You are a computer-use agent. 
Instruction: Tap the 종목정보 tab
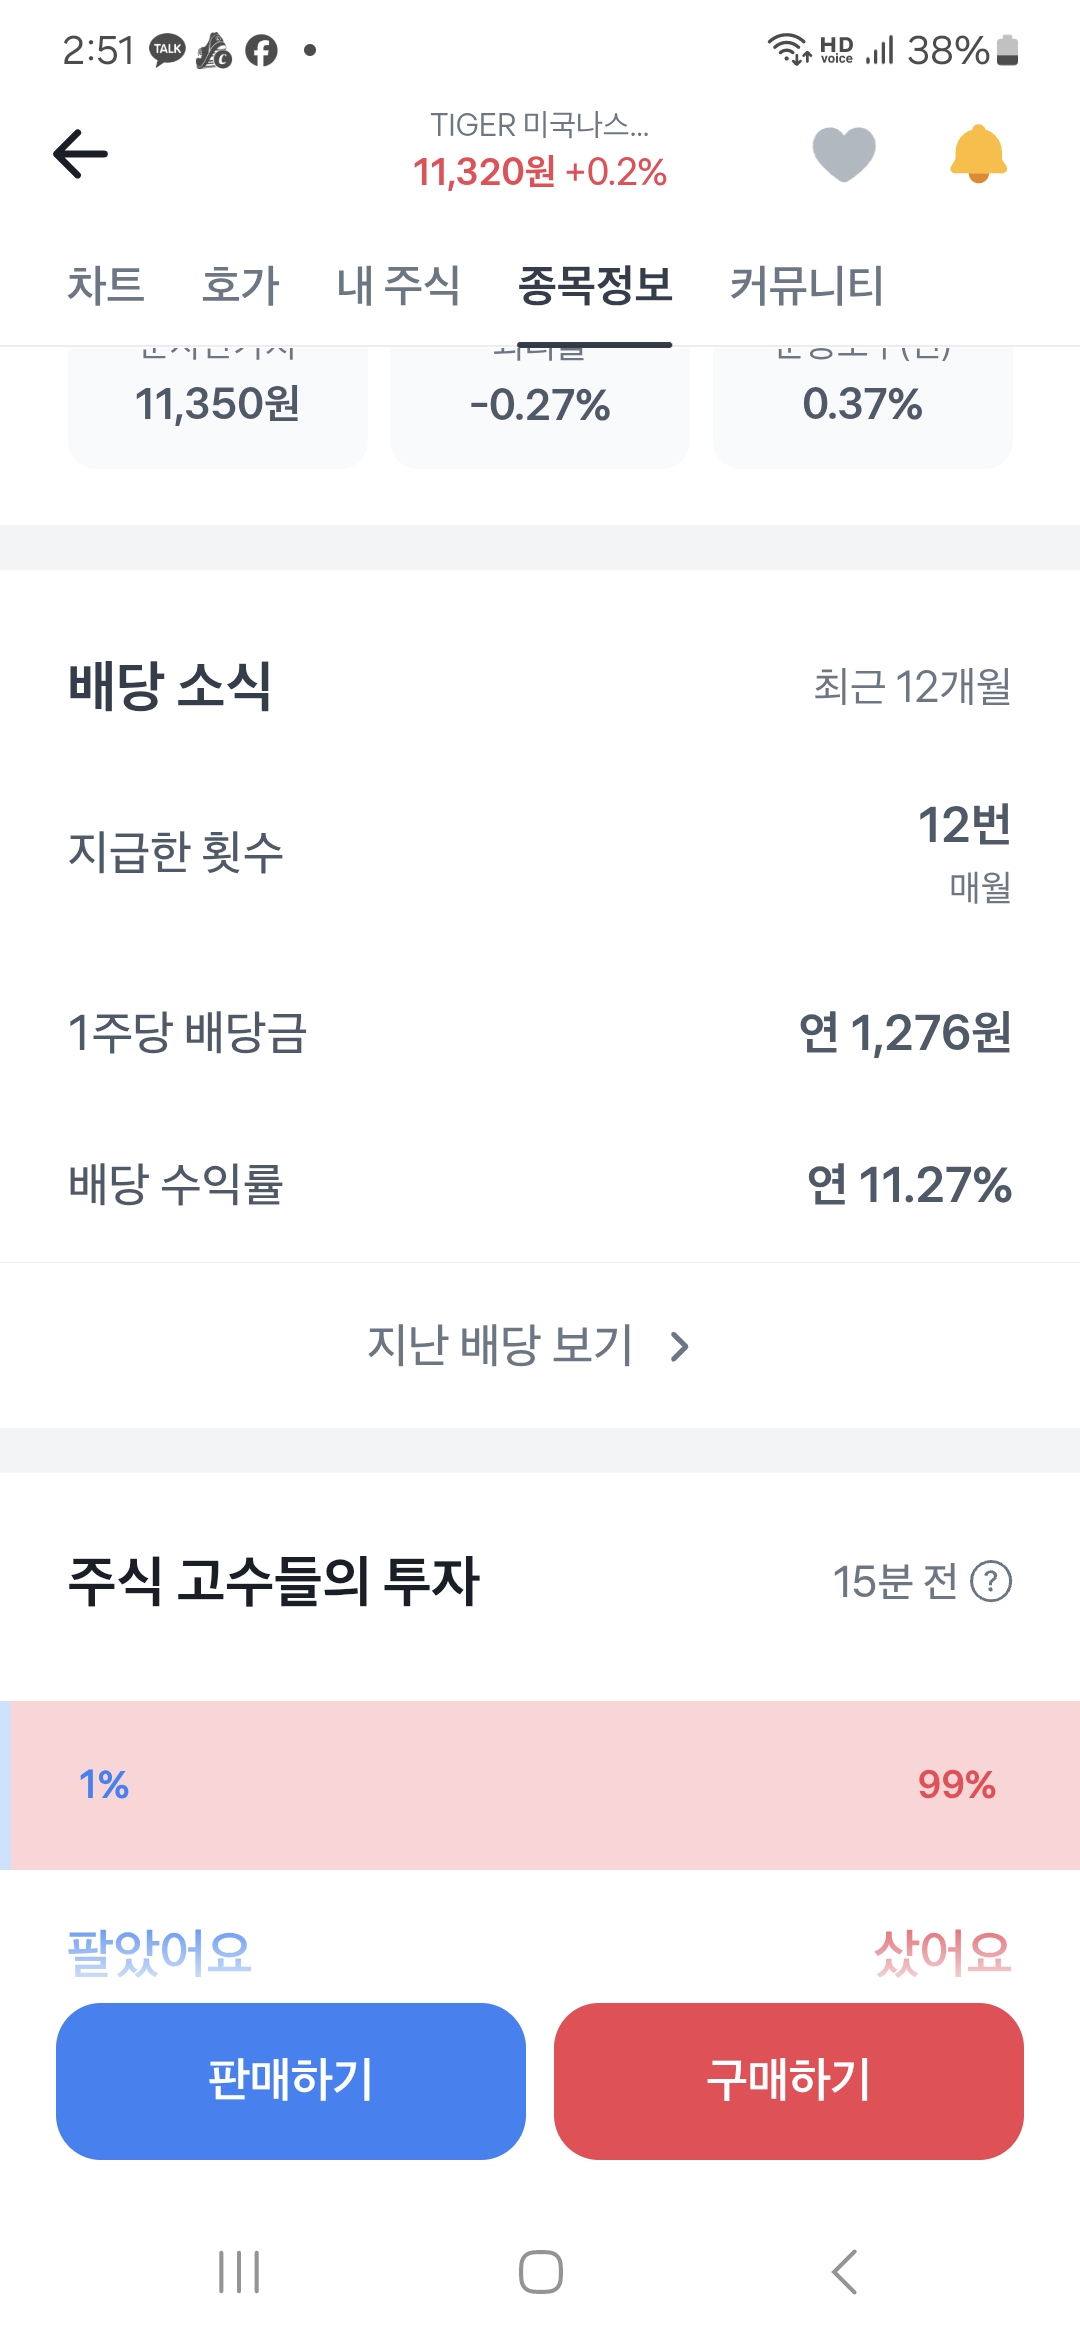pyautogui.click(x=595, y=286)
